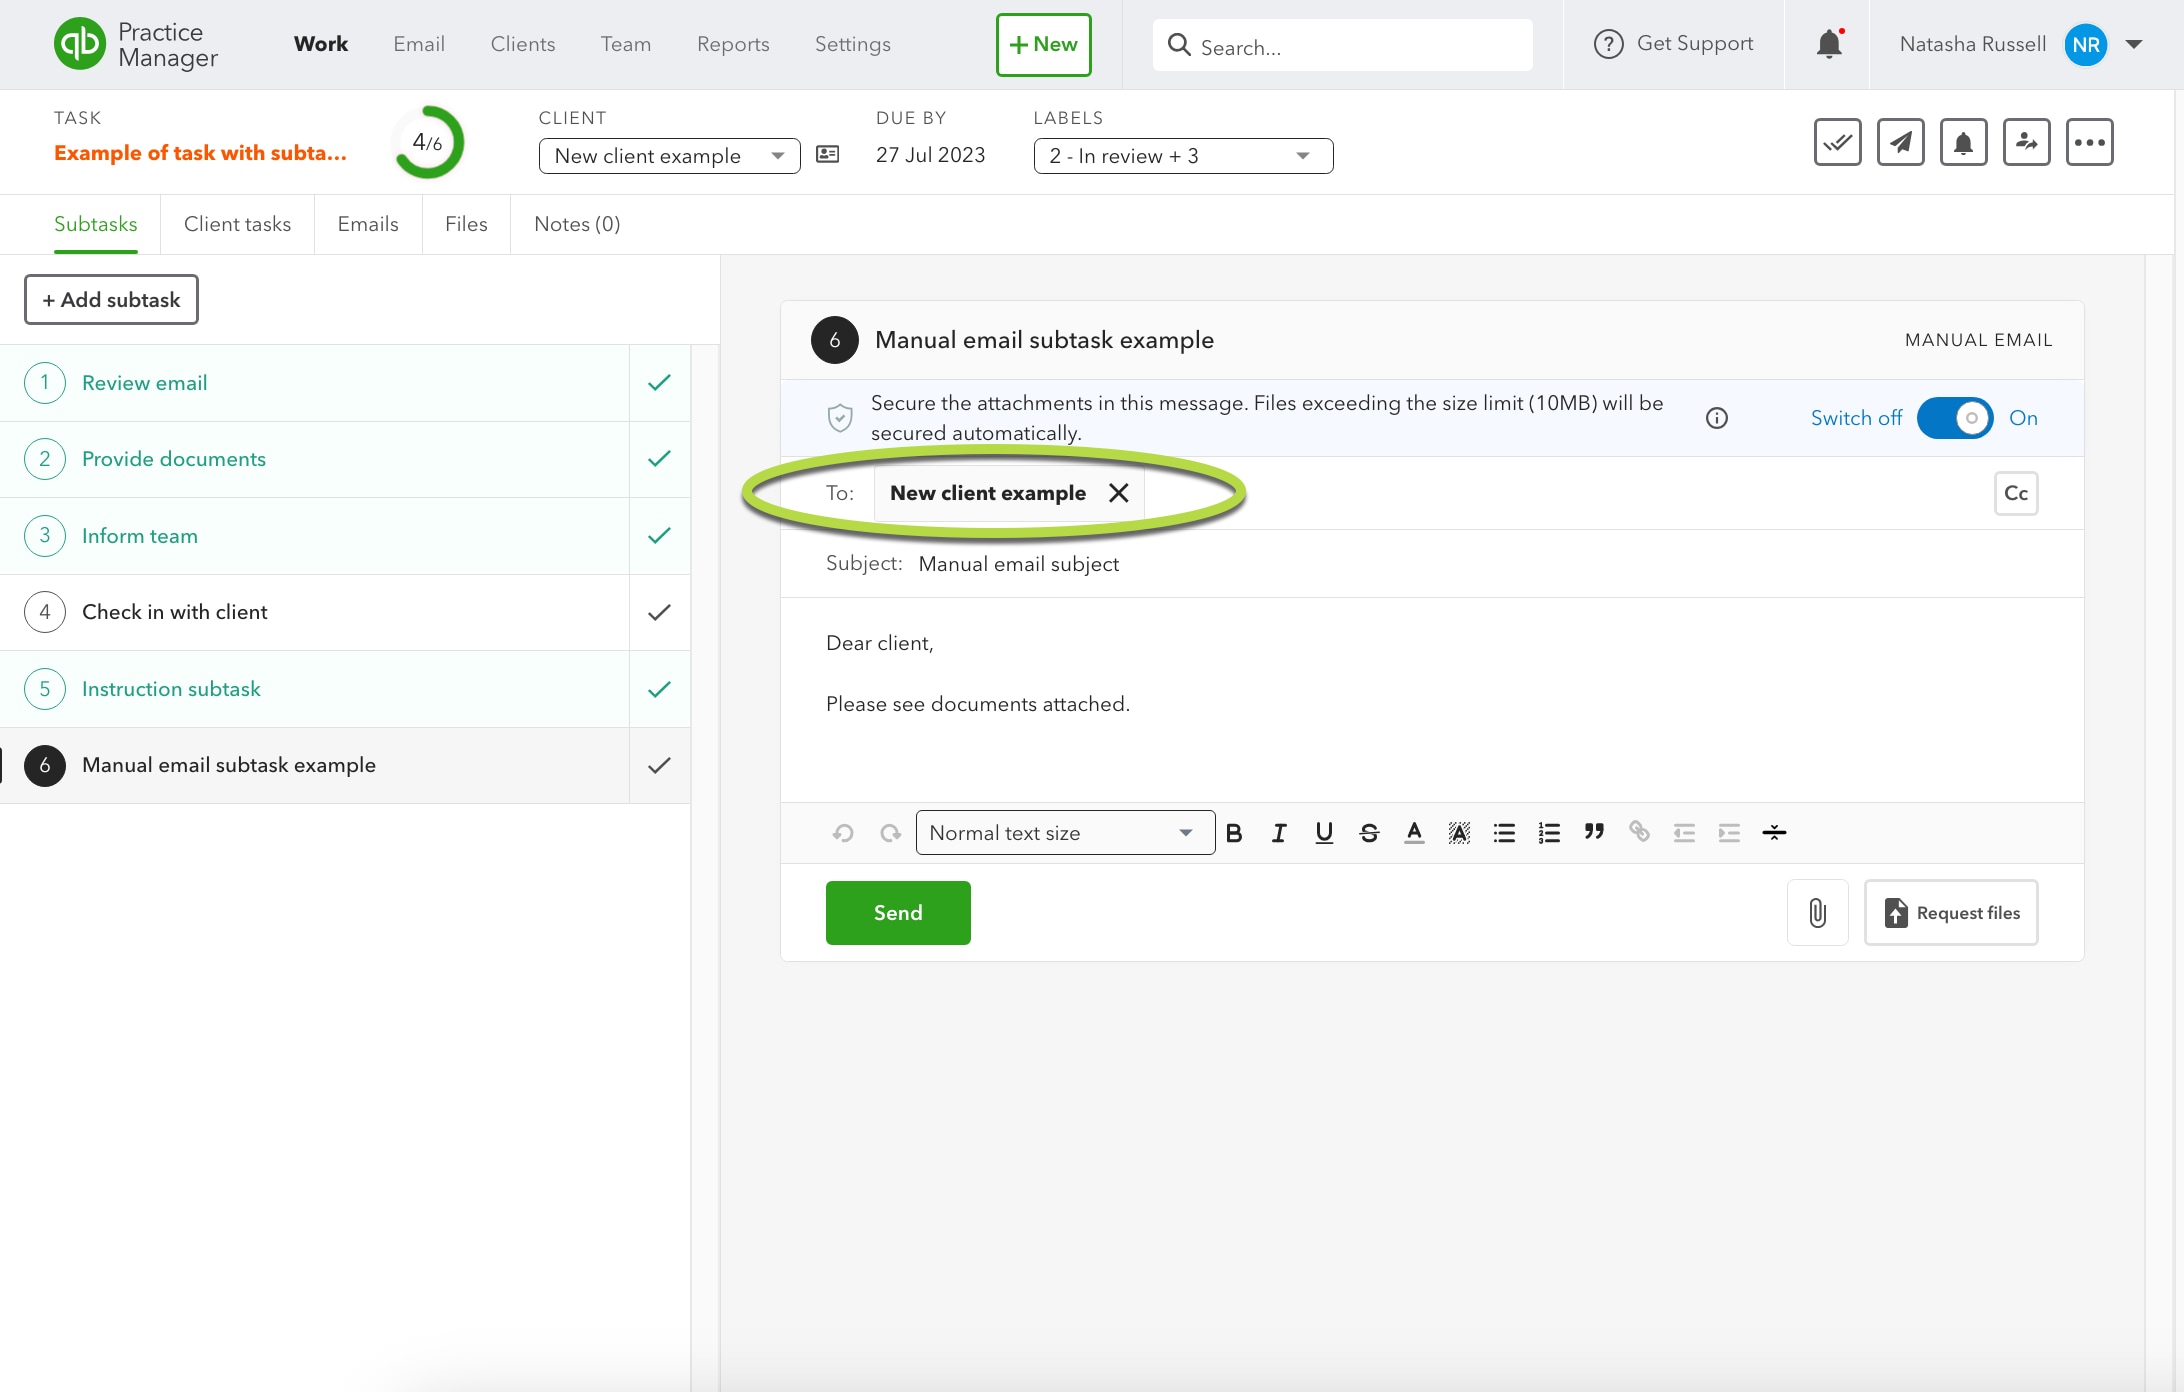This screenshot has width=2184, height=1392.
Task: Open the Notes (0) tab
Action: [577, 224]
